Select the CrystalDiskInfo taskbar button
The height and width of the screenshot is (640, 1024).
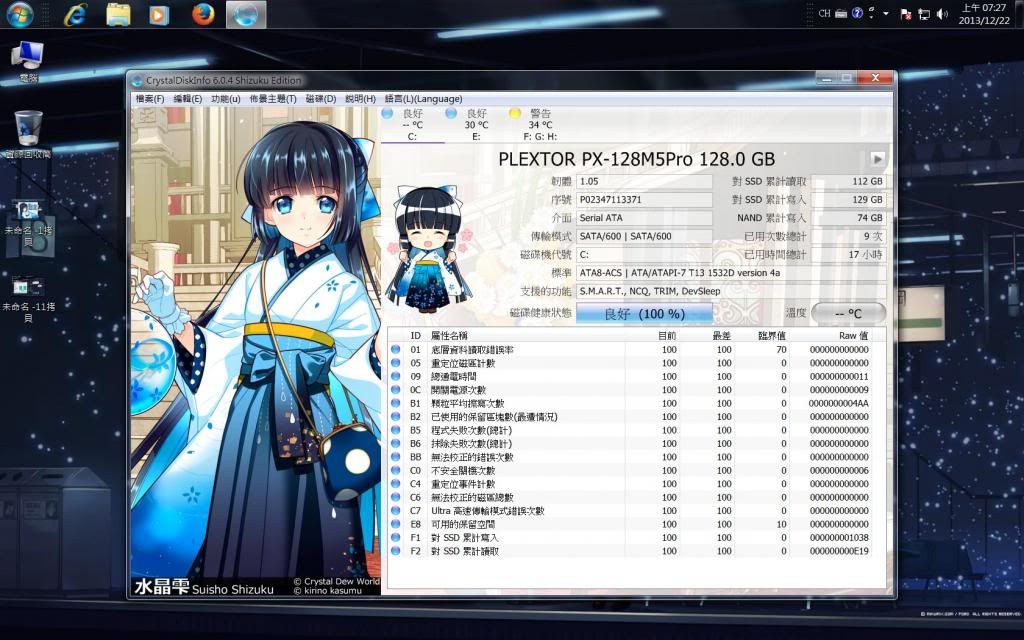(x=246, y=14)
